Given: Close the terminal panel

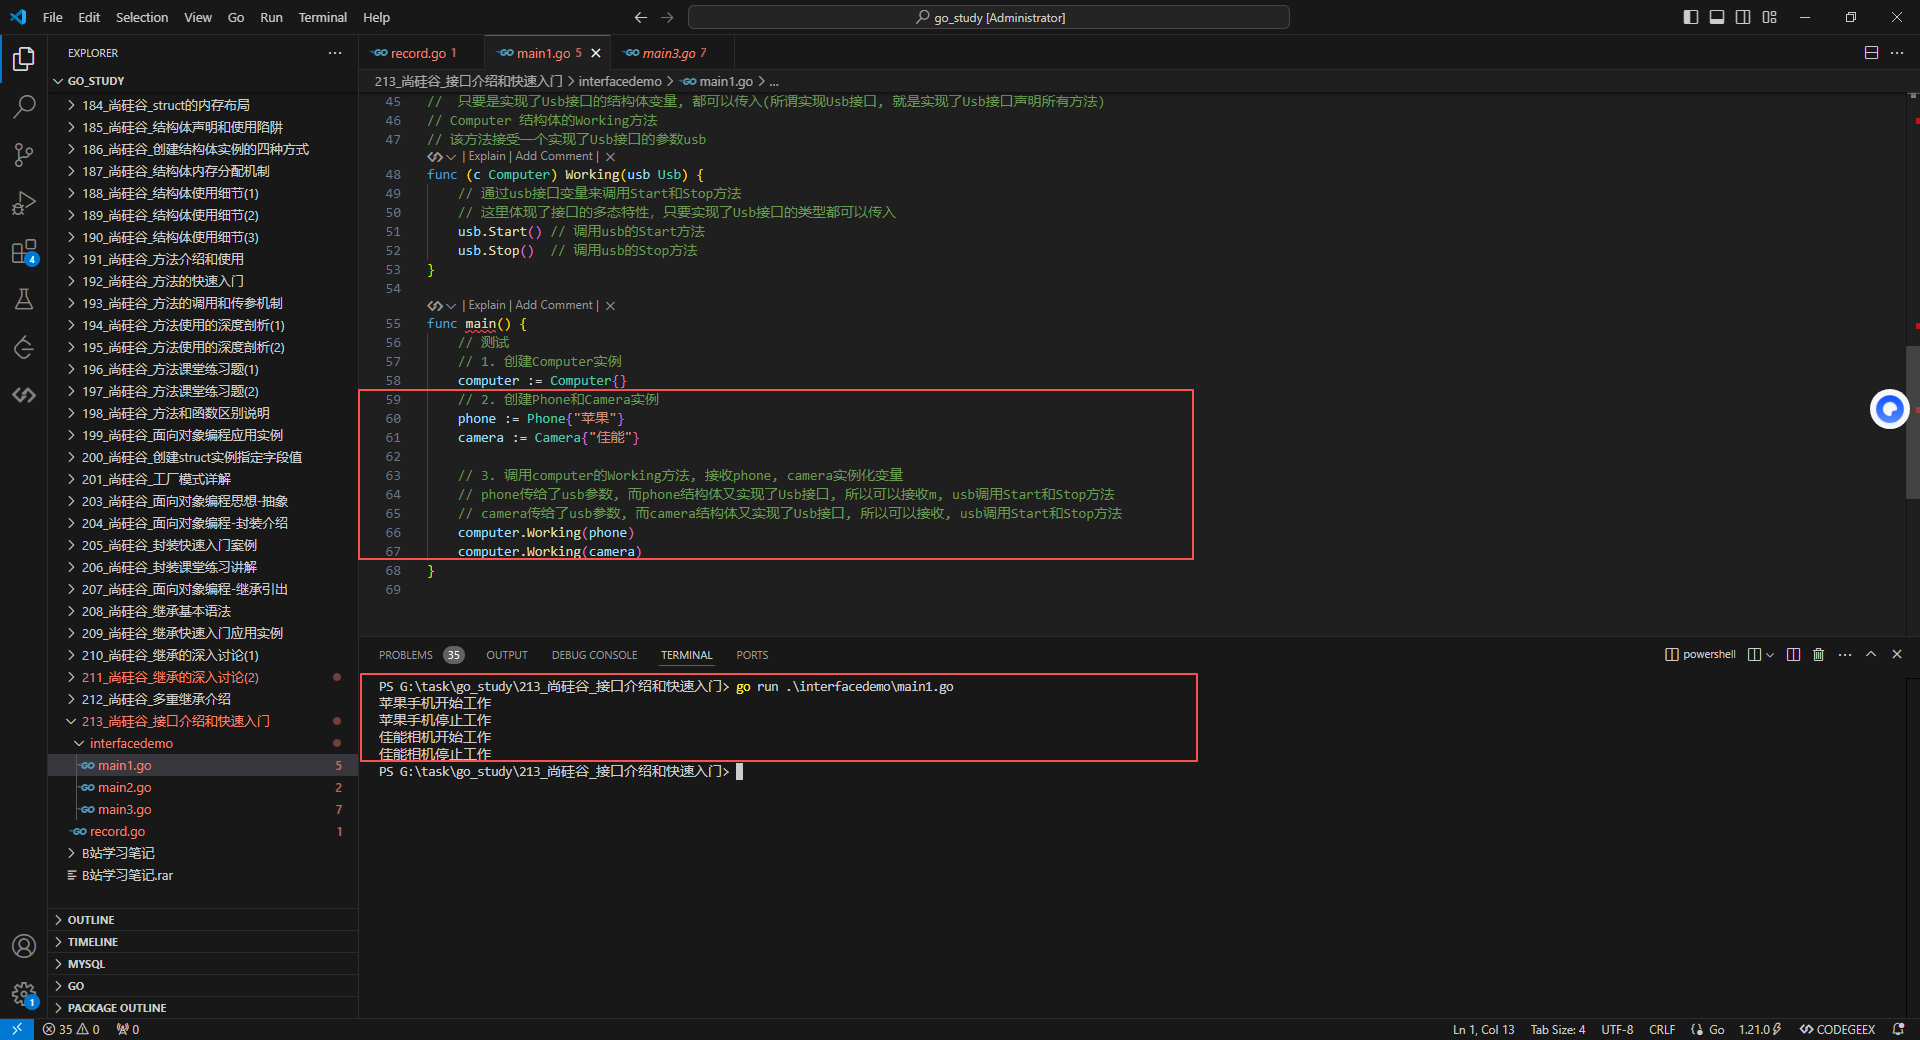Looking at the screenshot, I should coord(1897,655).
